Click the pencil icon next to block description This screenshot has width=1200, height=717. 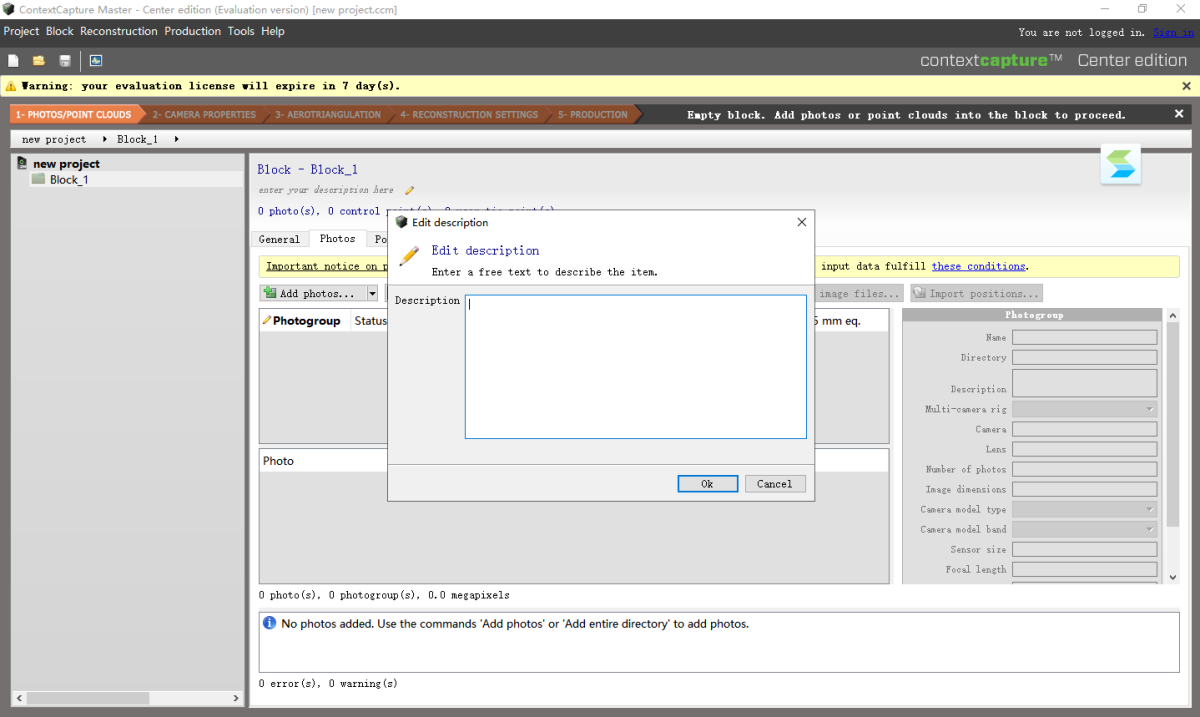[x=408, y=189]
